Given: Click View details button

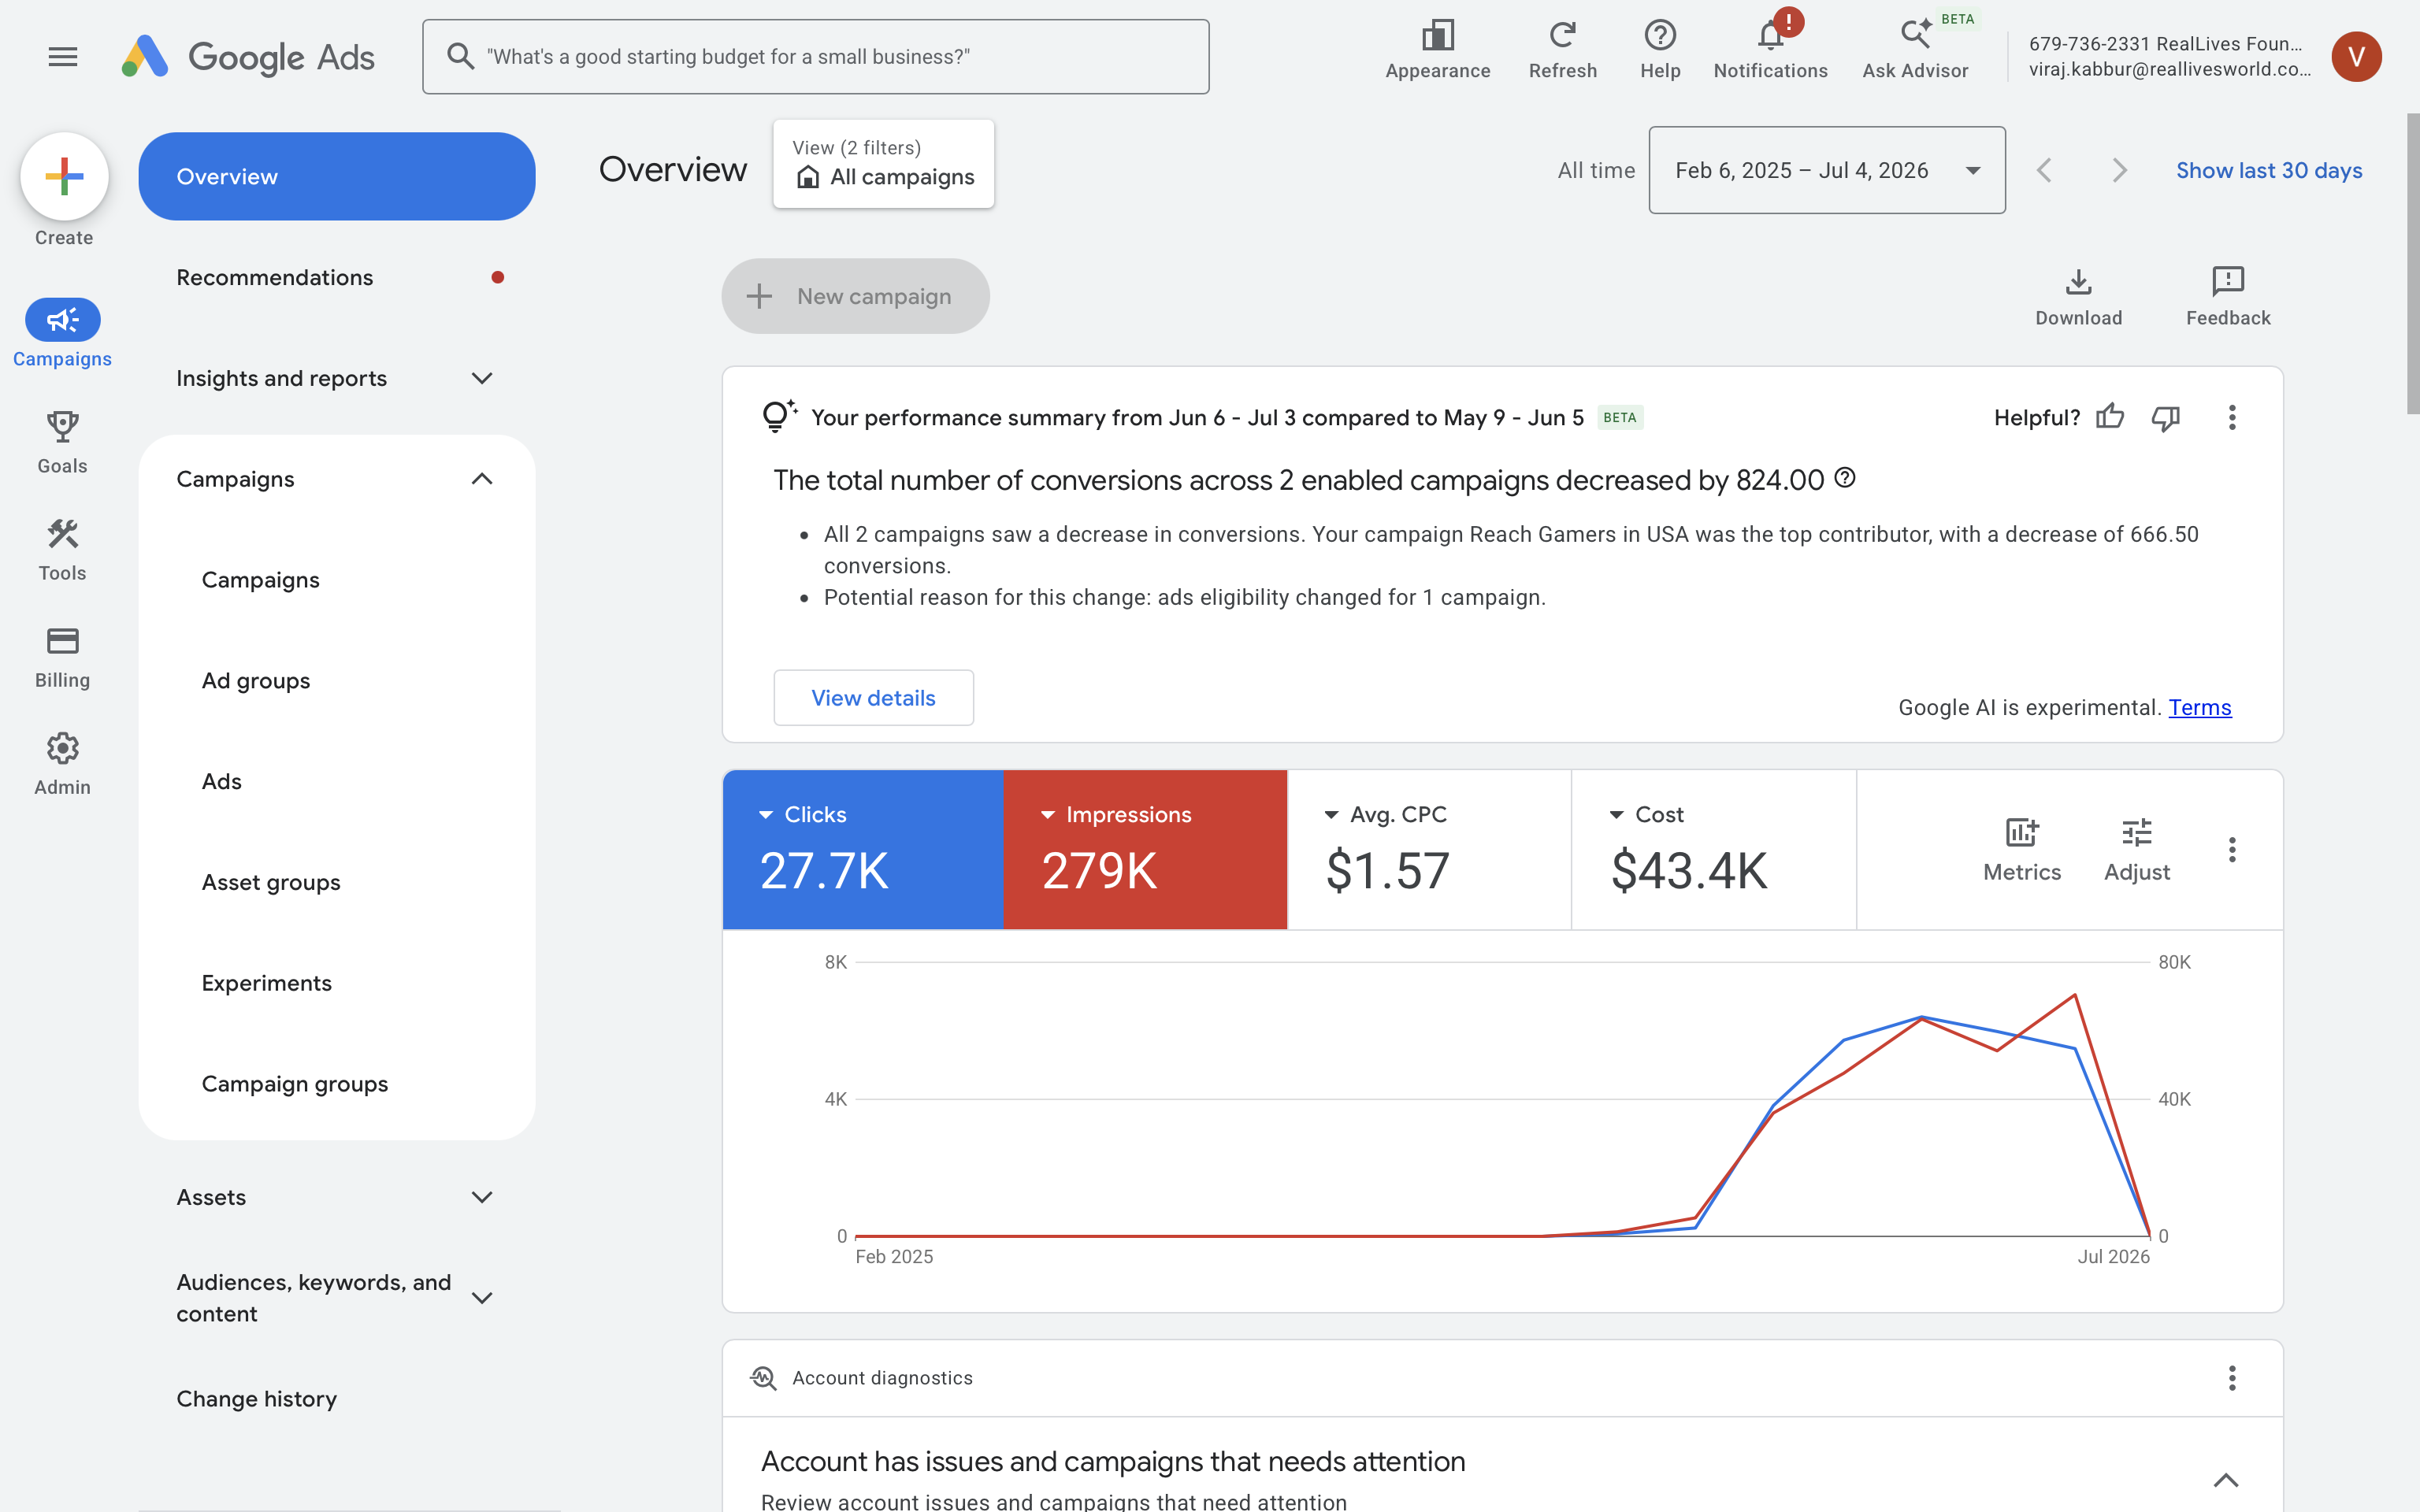Looking at the screenshot, I should click(x=873, y=698).
